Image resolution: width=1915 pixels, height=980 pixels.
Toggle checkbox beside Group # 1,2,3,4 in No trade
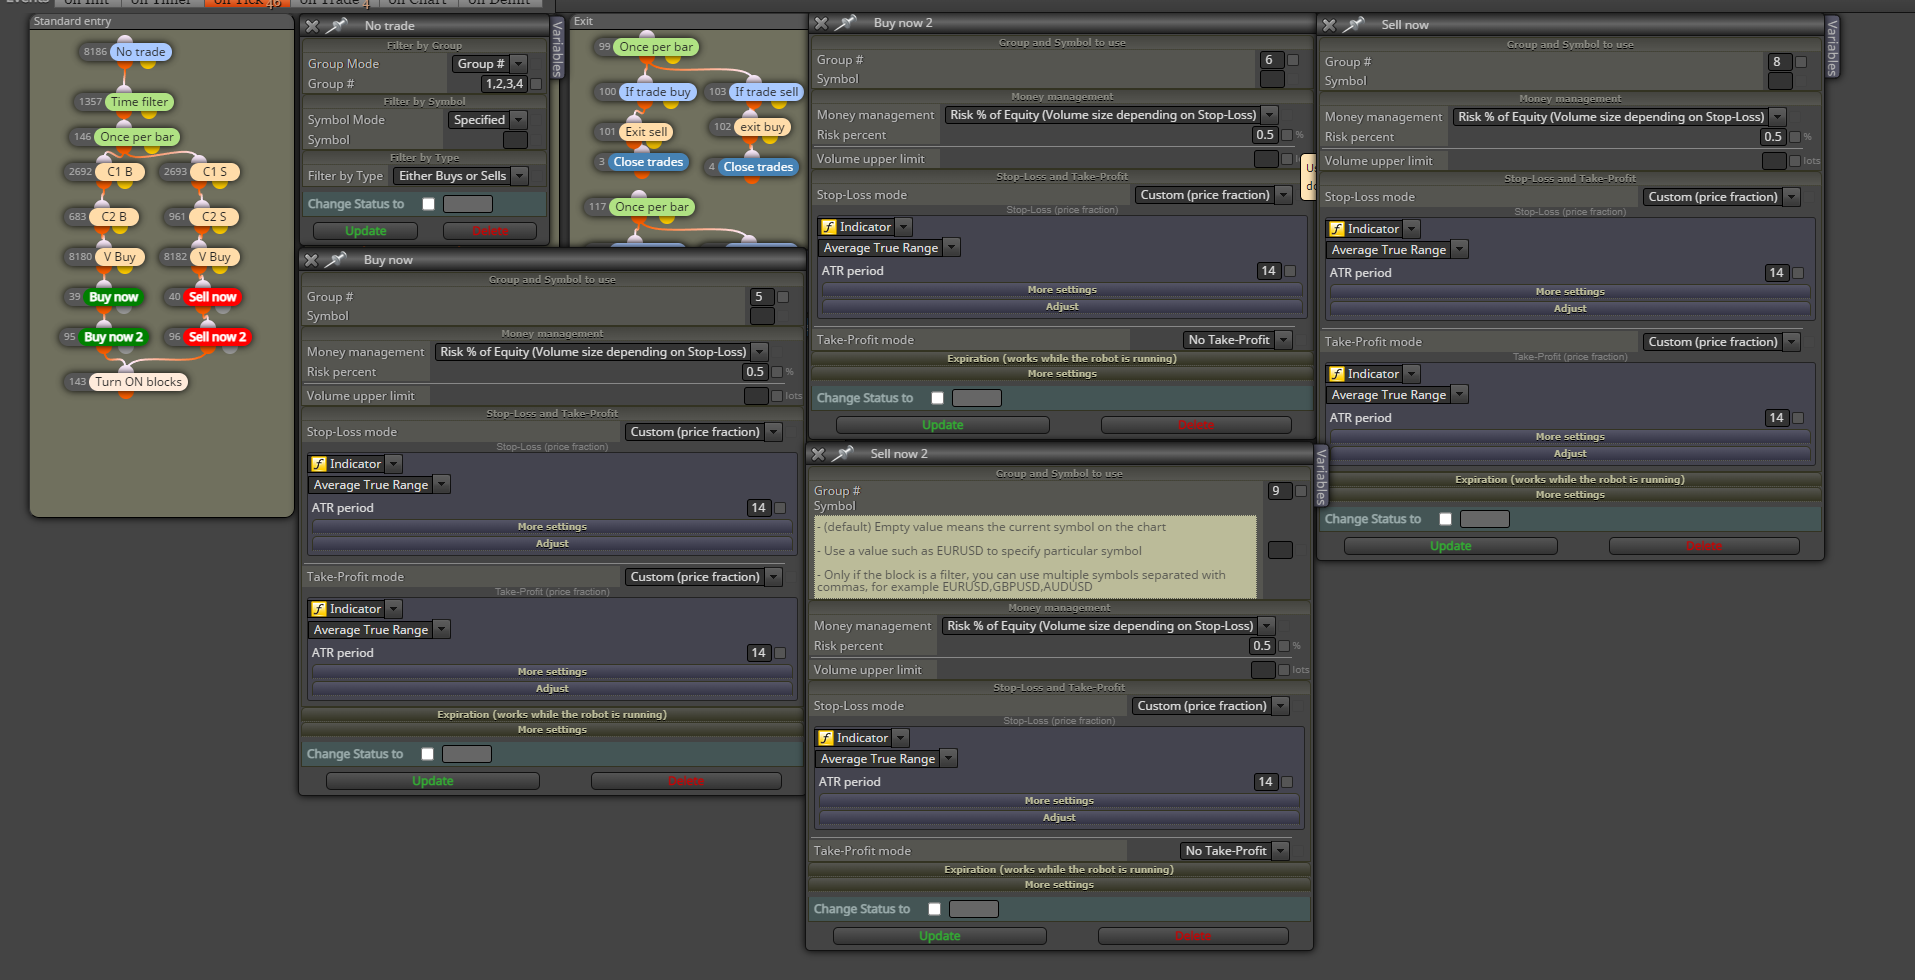(536, 84)
